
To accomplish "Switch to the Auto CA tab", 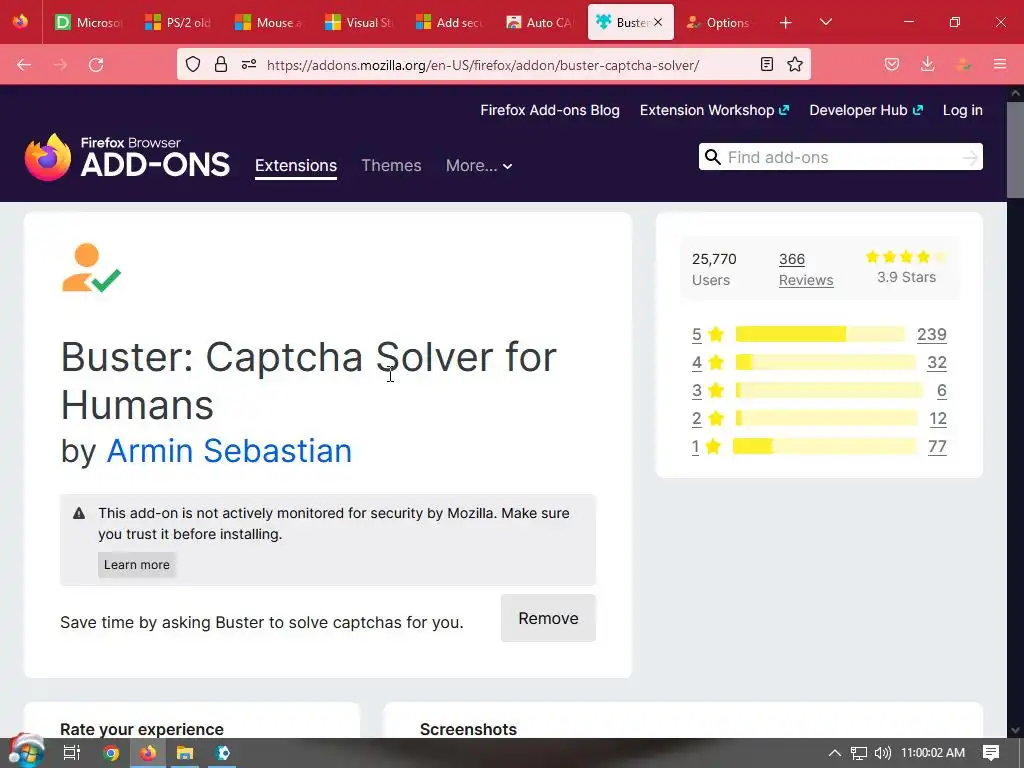I will click(539, 22).
